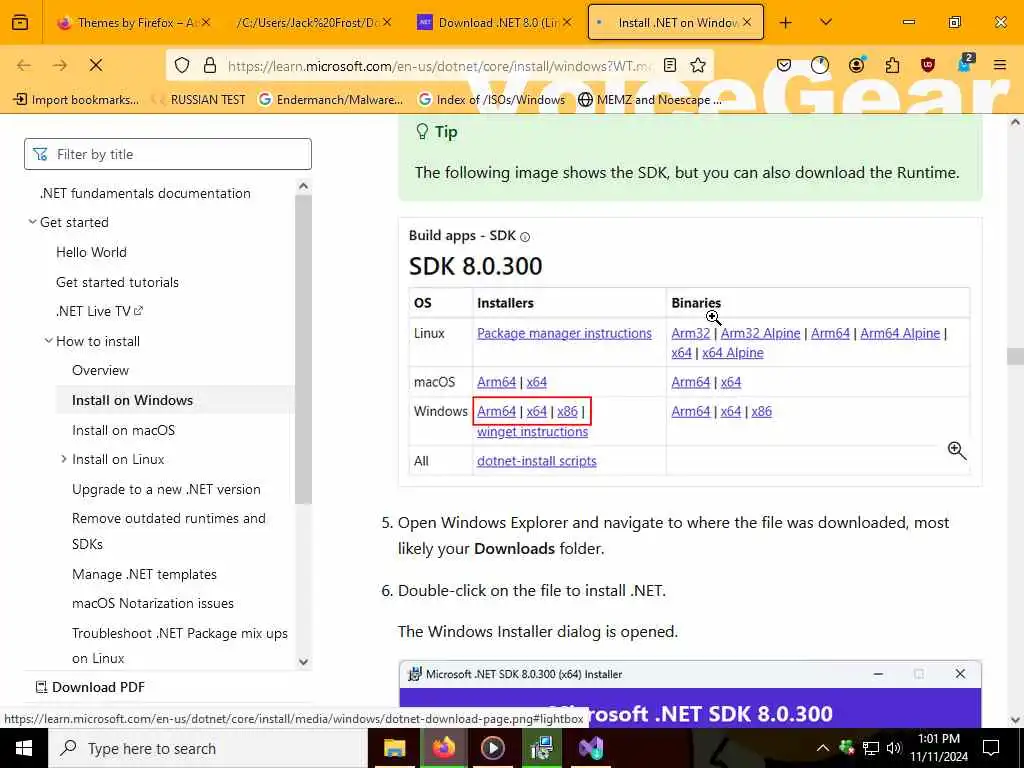Open Firefox View tab list icon

pyautogui.click(x=20, y=22)
